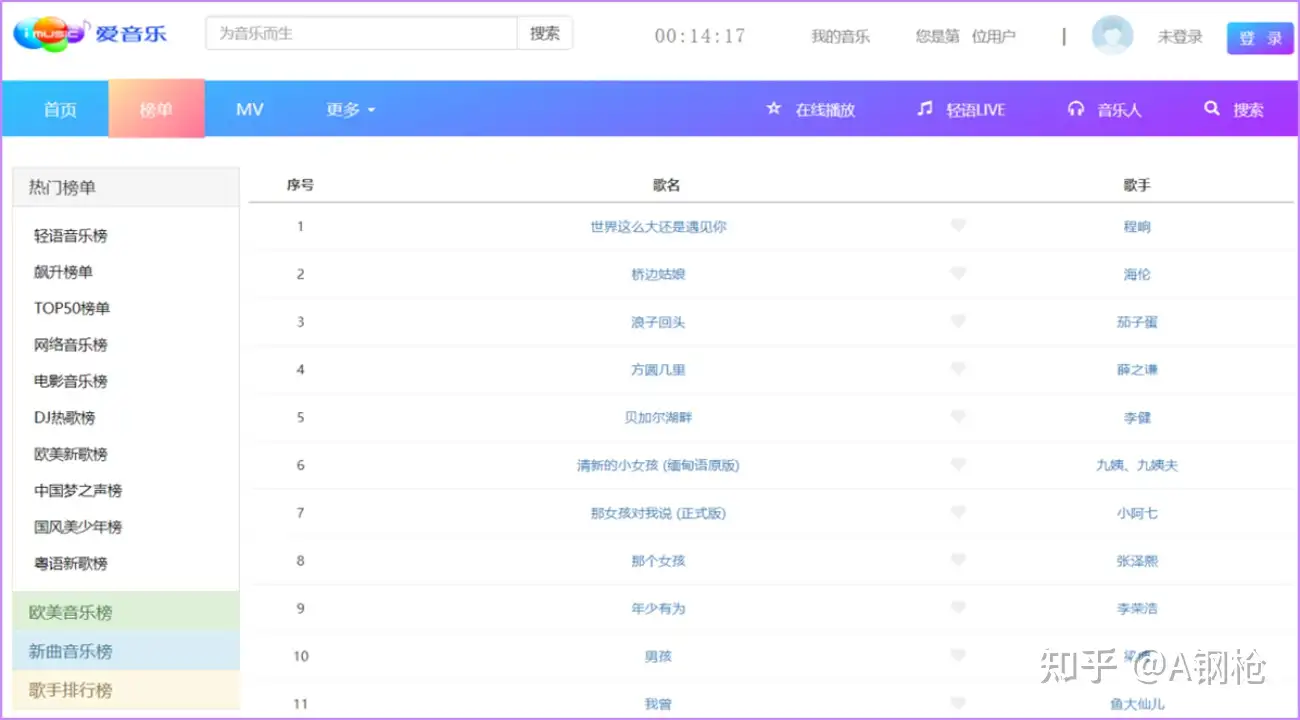The image size is (1300, 720).
Task: Click the magnifier search icon in nav bar
Action: coord(1212,109)
